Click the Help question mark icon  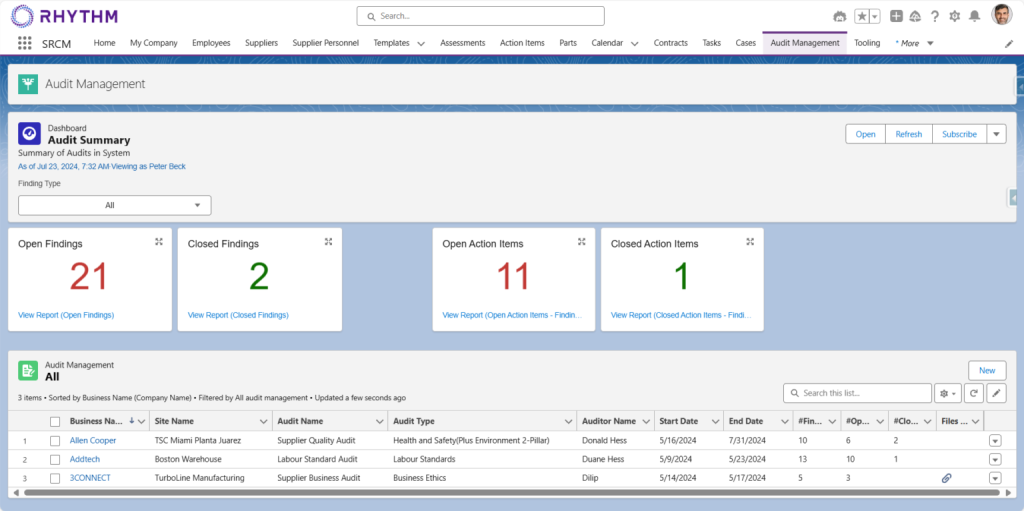[x=935, y=16]
